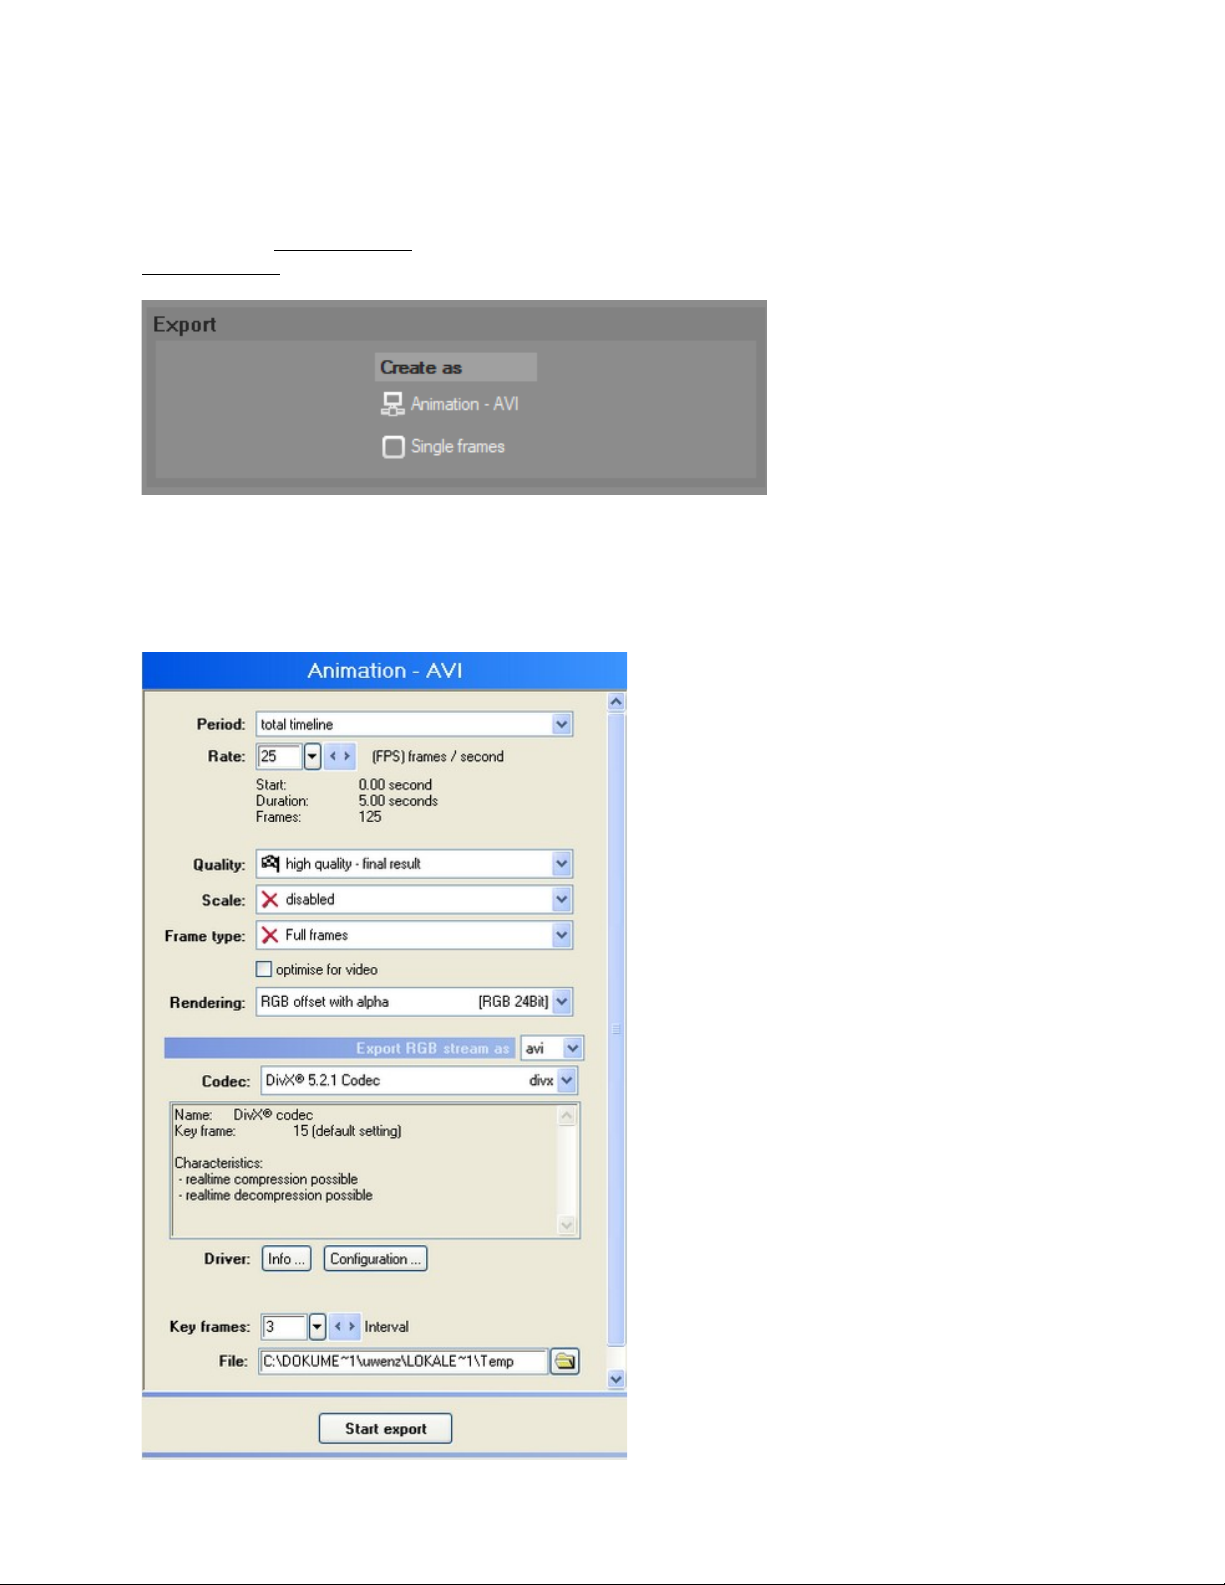Click panel scrollbar down arrow
This screenshot has height=1585, width=1225.
tap(616, 1379)
